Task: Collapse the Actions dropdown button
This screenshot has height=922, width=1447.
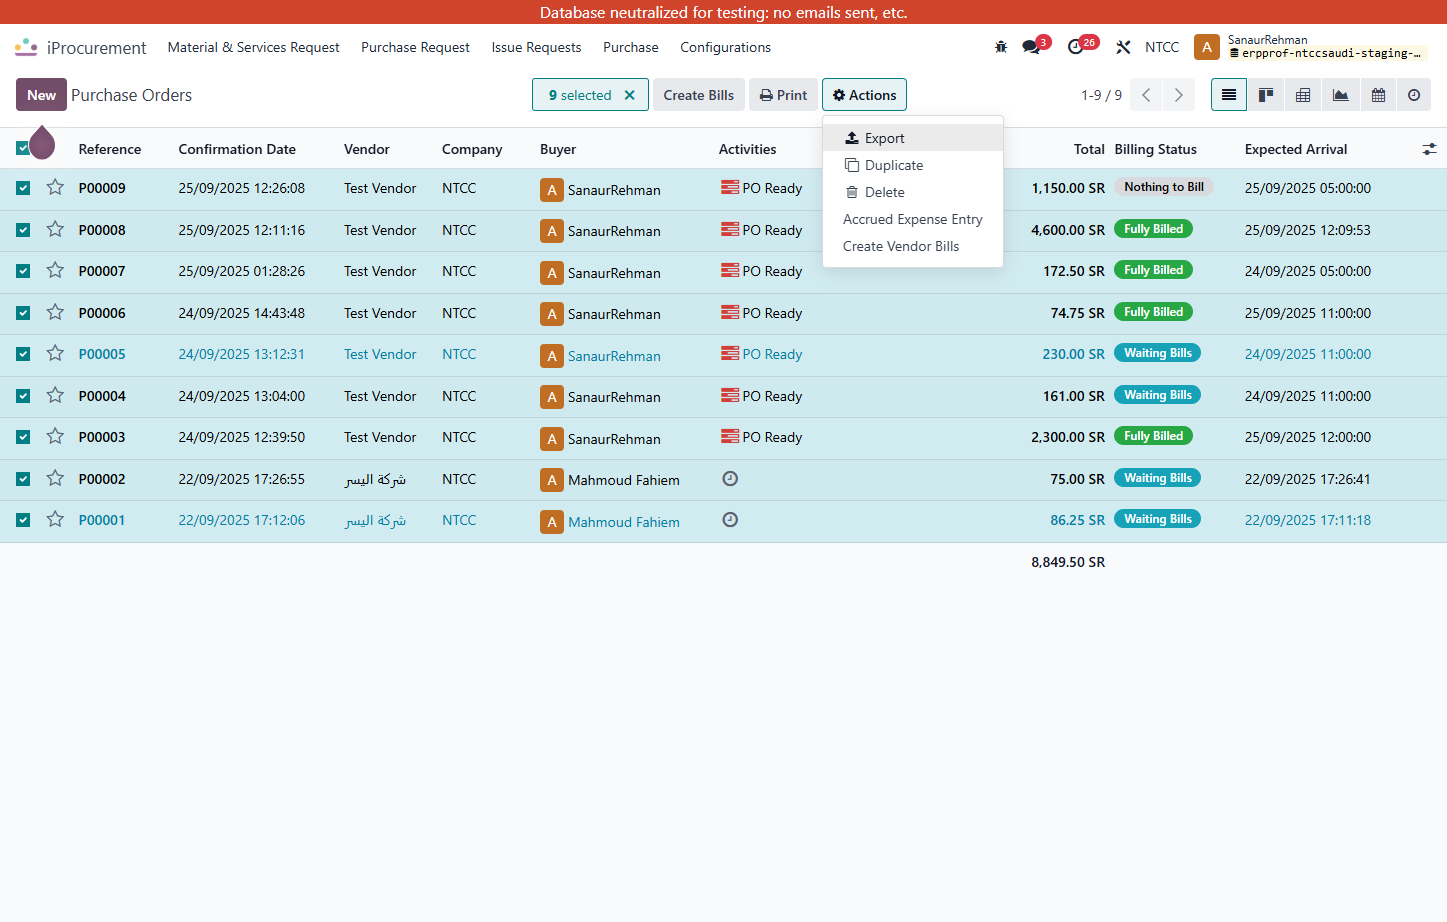Action: point(865,95)
